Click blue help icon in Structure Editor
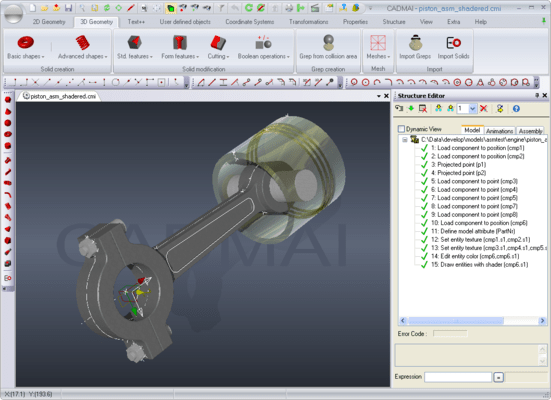The height and width of the screenshot is (400, 551). click(x=516, y=109)
